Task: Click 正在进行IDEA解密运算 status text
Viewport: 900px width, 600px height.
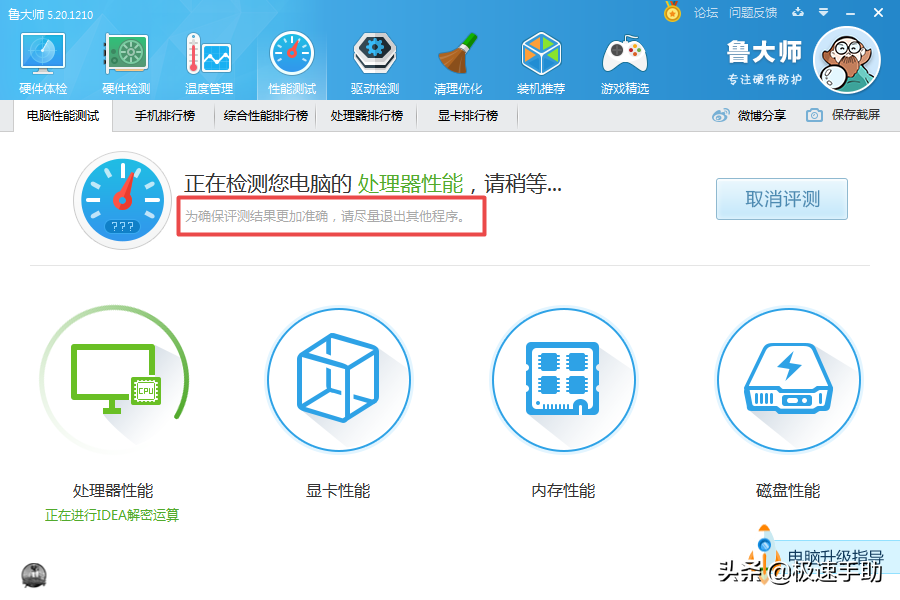Action: point(112,515)
